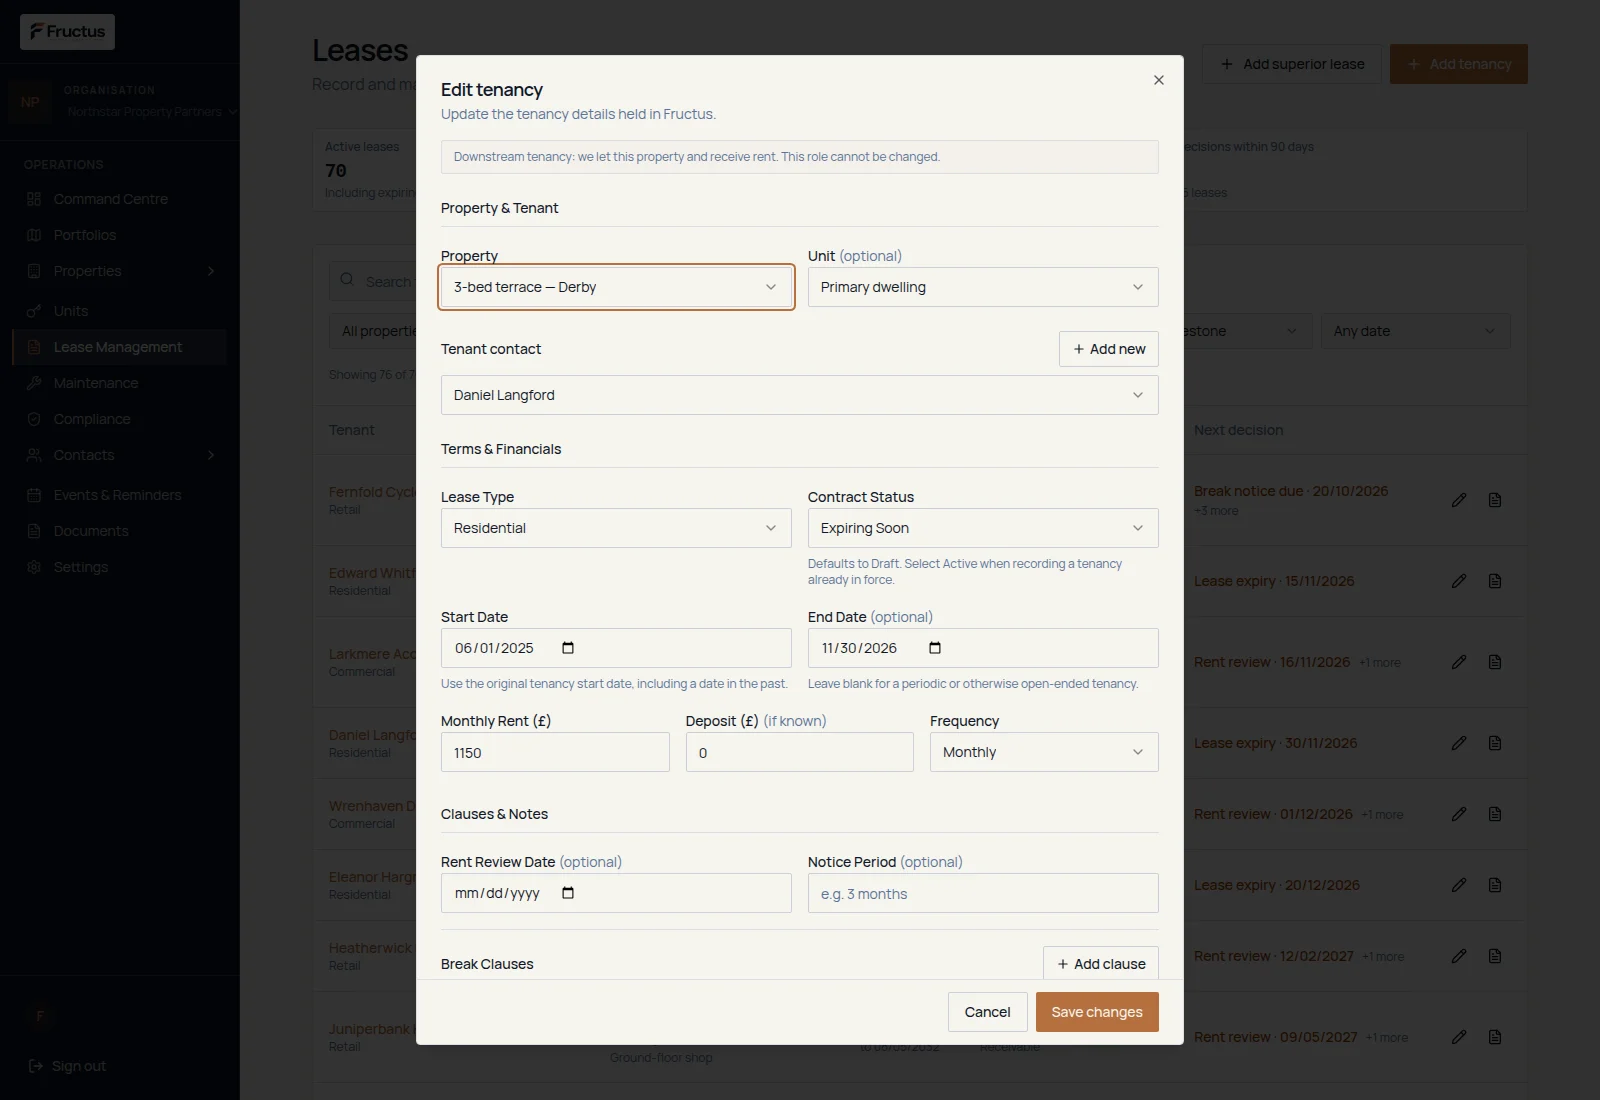The height and width of the screenshot is (1100, 1600).
Task: Open the Frequency dropdown
Action: coord(1044,752)
